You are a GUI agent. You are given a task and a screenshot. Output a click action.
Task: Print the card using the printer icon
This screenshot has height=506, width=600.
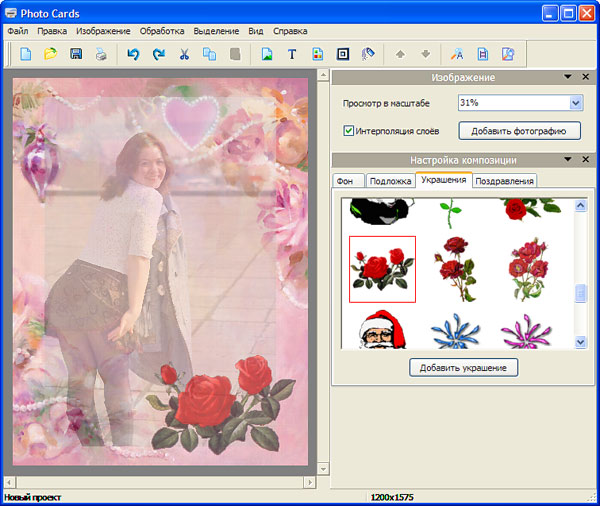click(101, 54)
